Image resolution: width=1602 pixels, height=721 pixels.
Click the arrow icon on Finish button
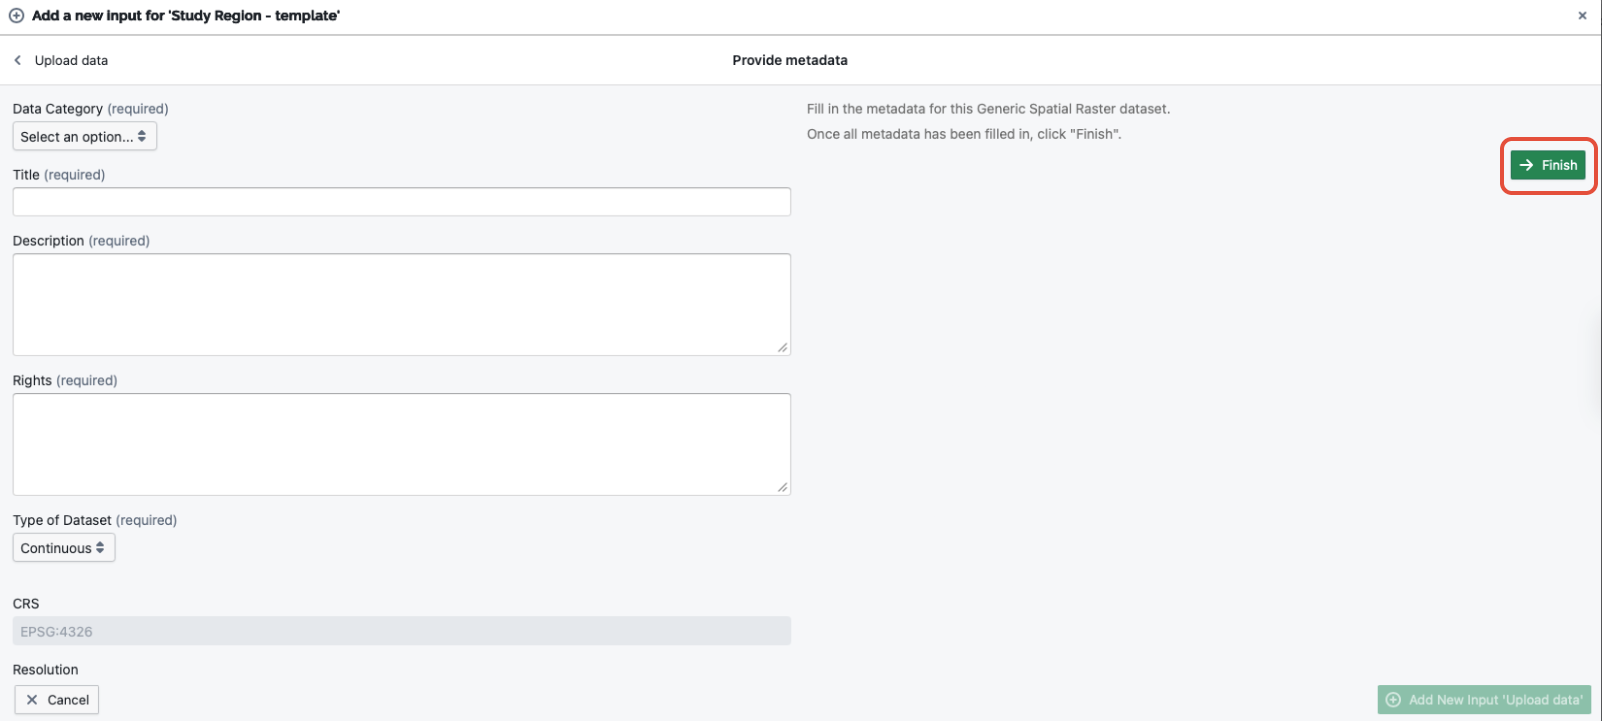click(1526, 166)
